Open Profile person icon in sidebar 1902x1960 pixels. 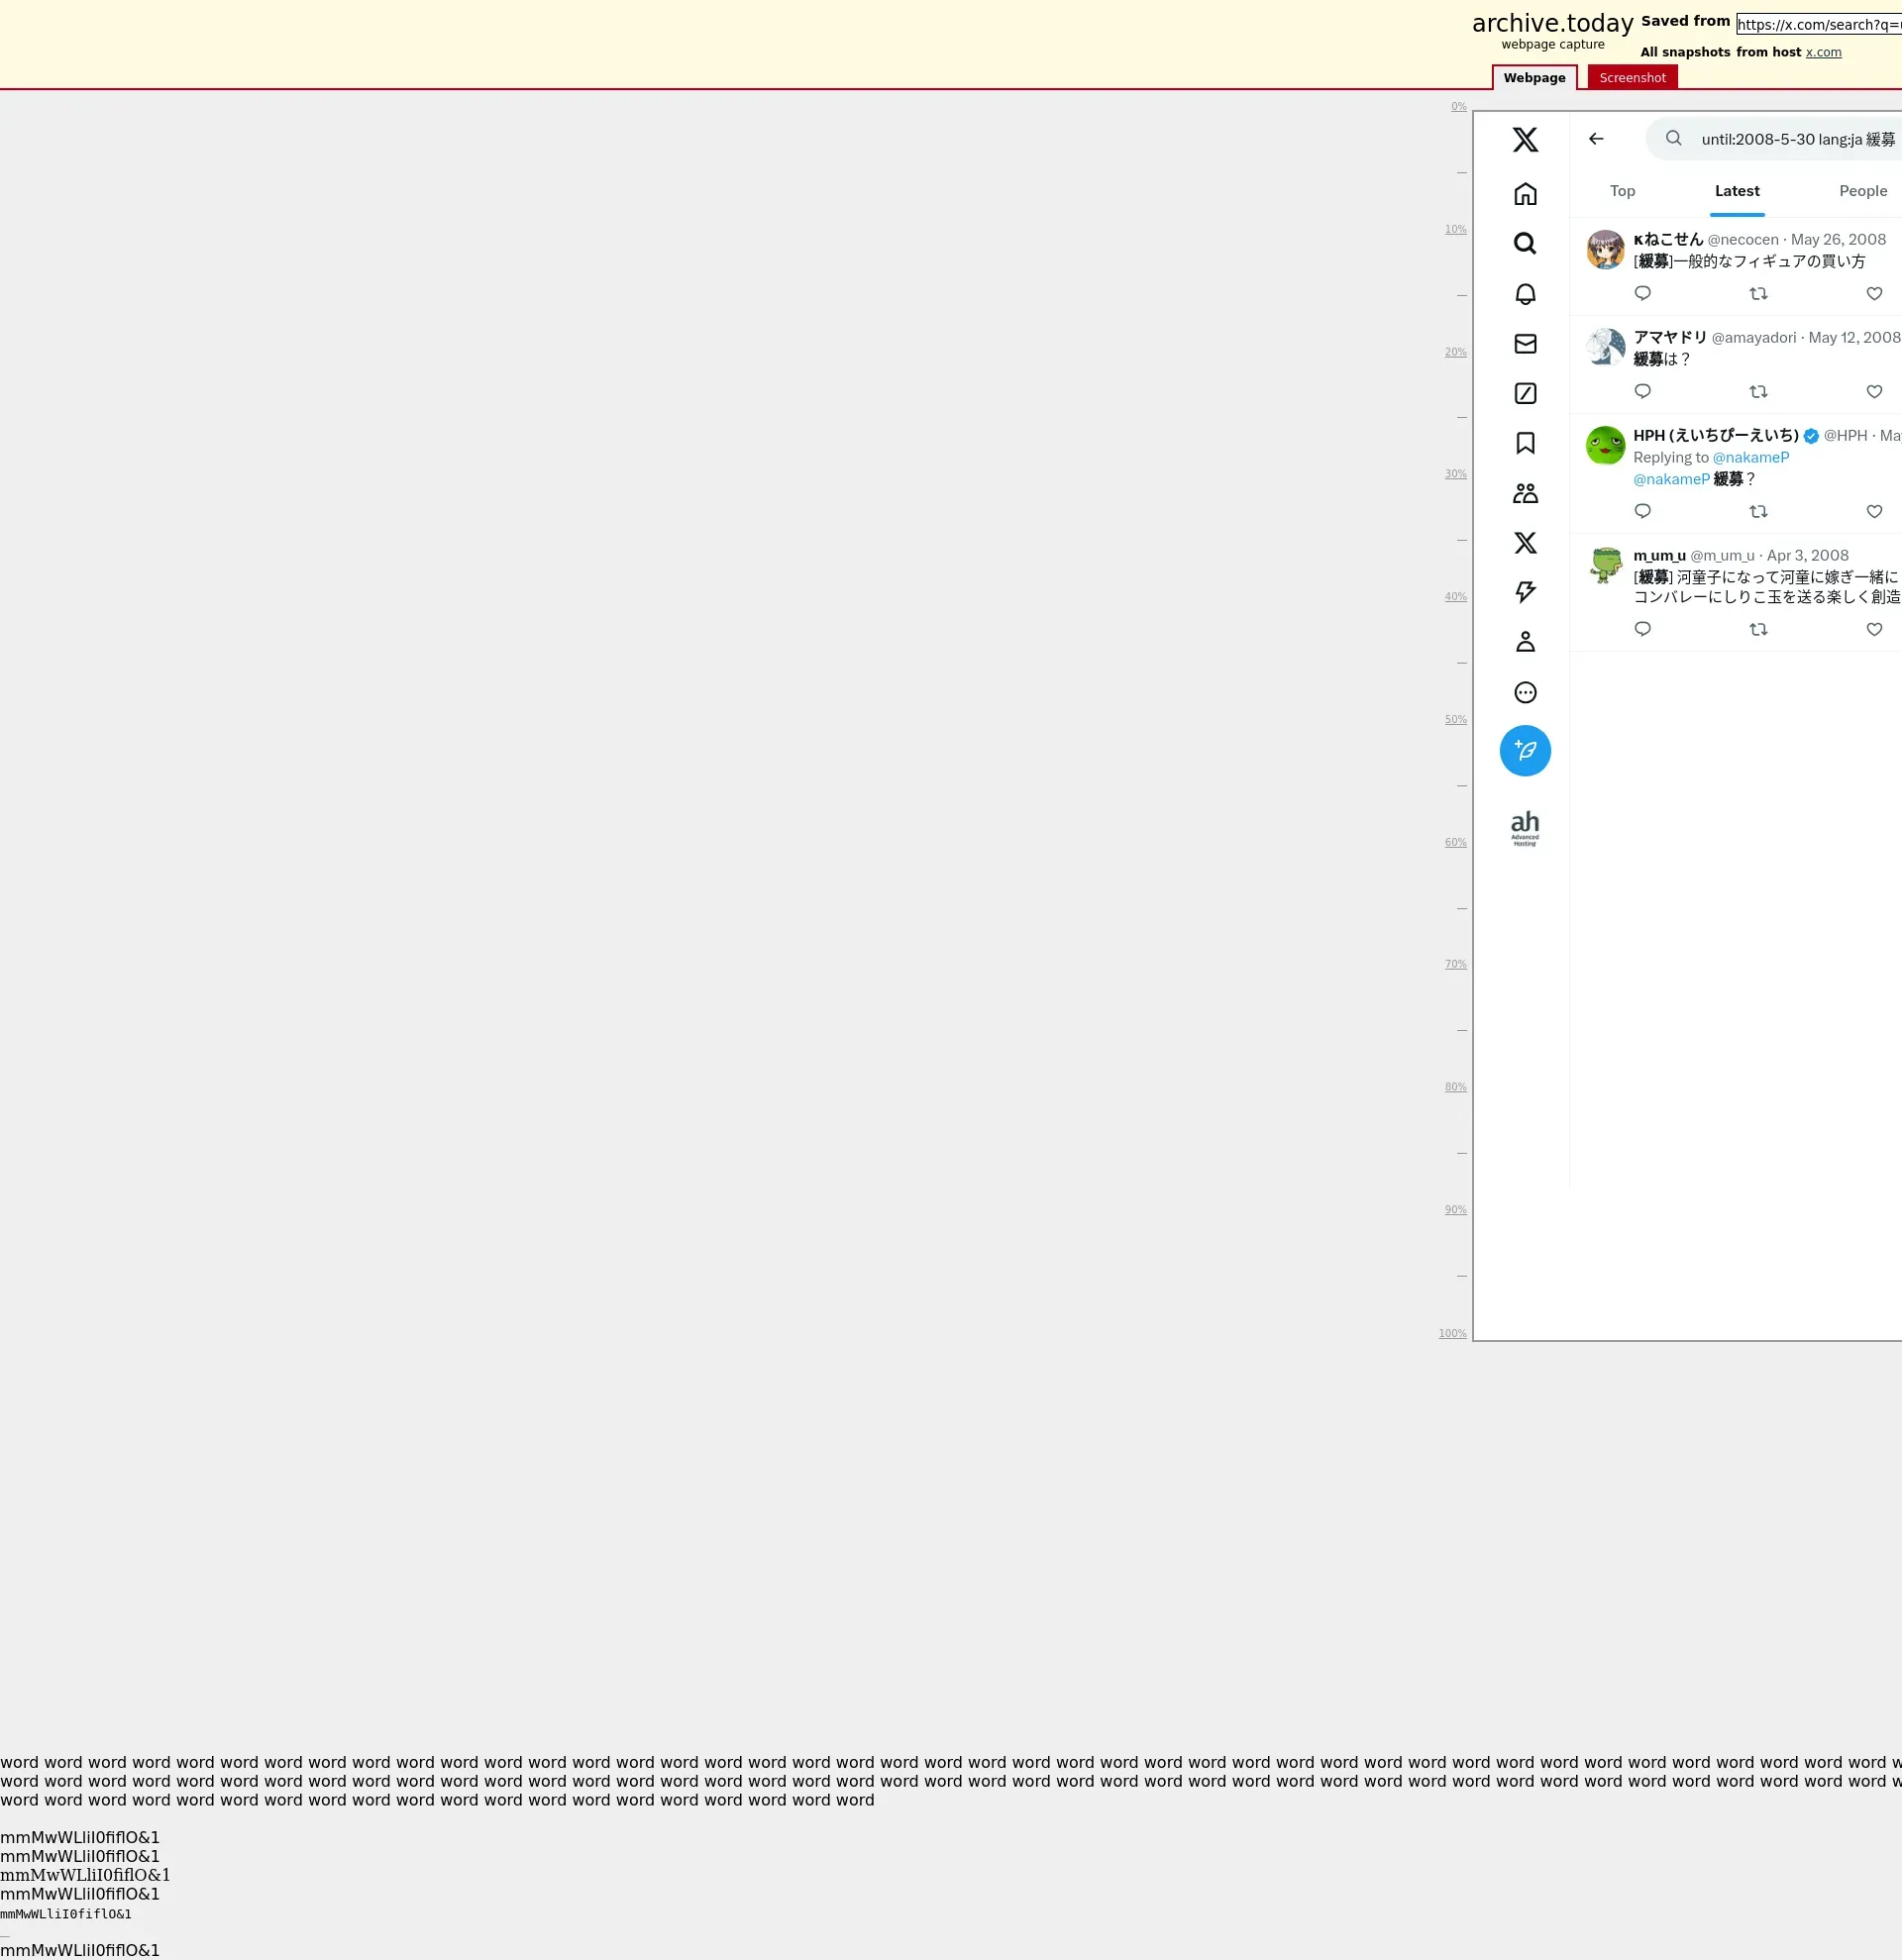point(1524,642)
